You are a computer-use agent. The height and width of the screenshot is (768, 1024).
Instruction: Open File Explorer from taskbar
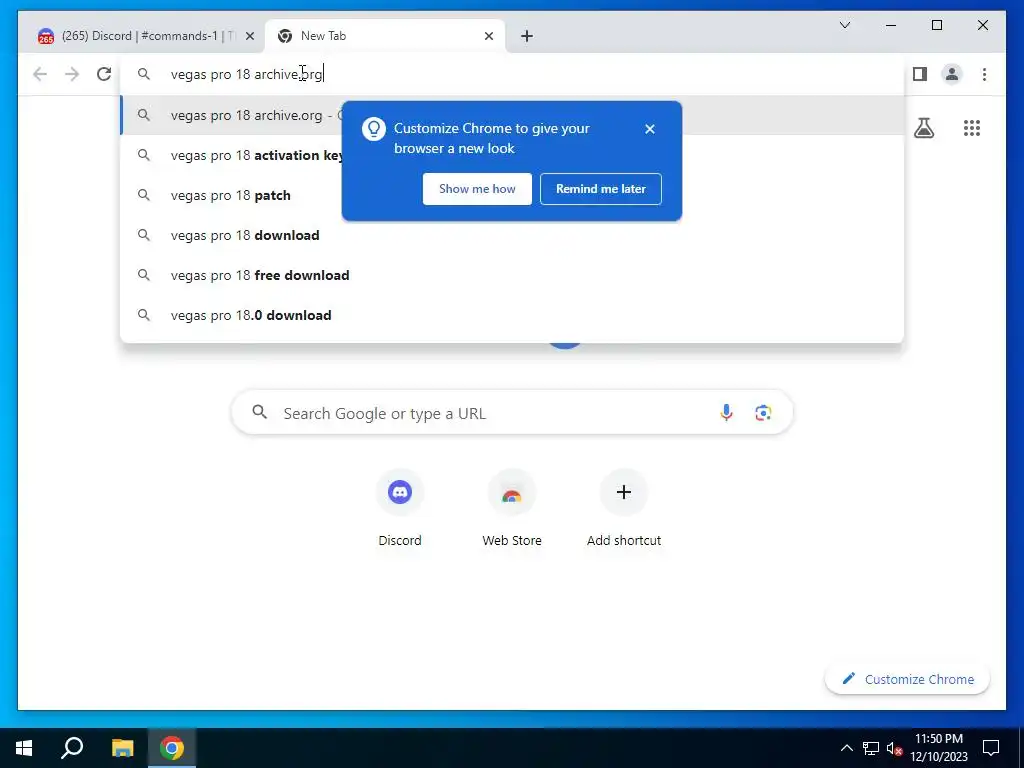122,748
